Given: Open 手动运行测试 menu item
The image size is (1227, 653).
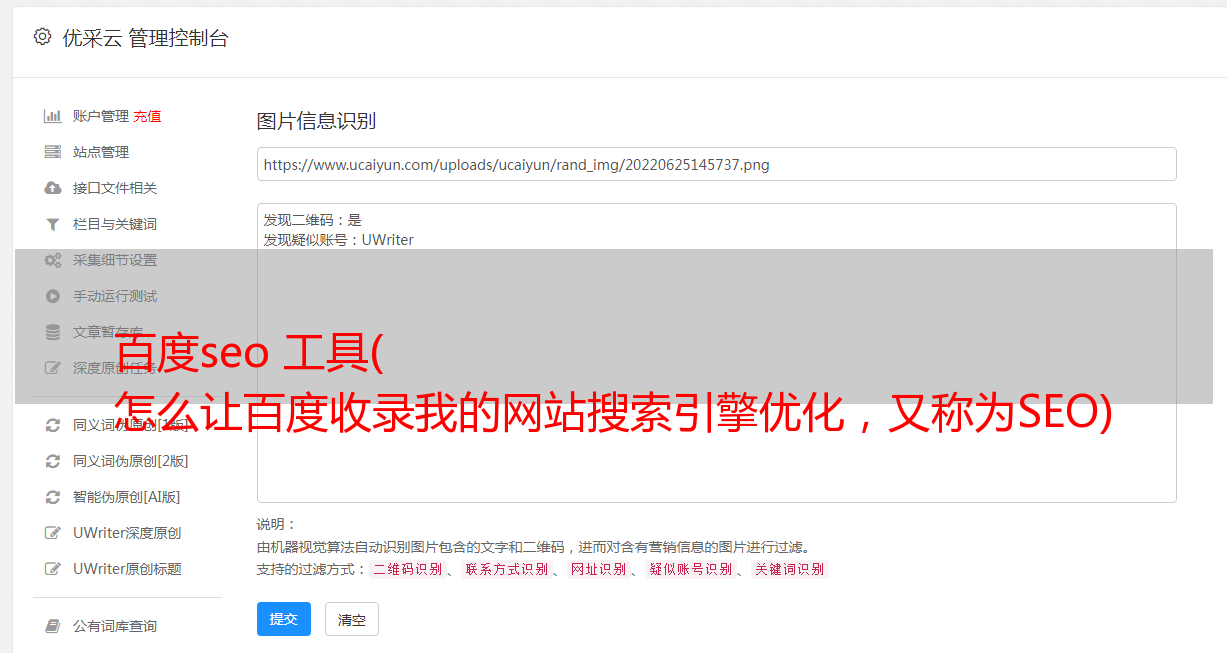Looking at the screenshot, I should (115, 296).
